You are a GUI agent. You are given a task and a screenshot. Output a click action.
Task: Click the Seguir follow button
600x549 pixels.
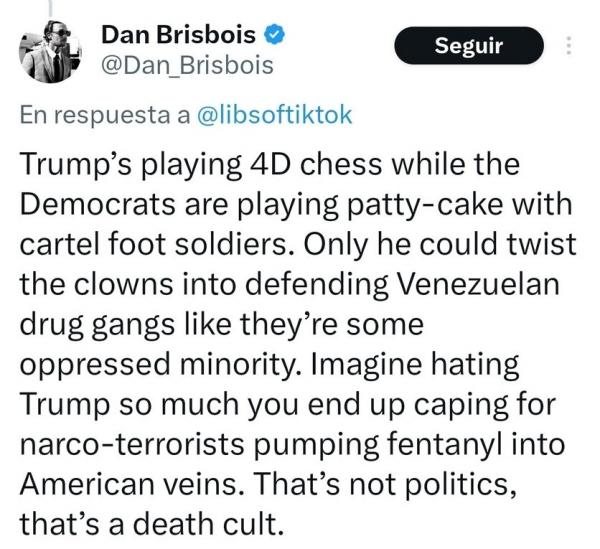pos(469,46)
